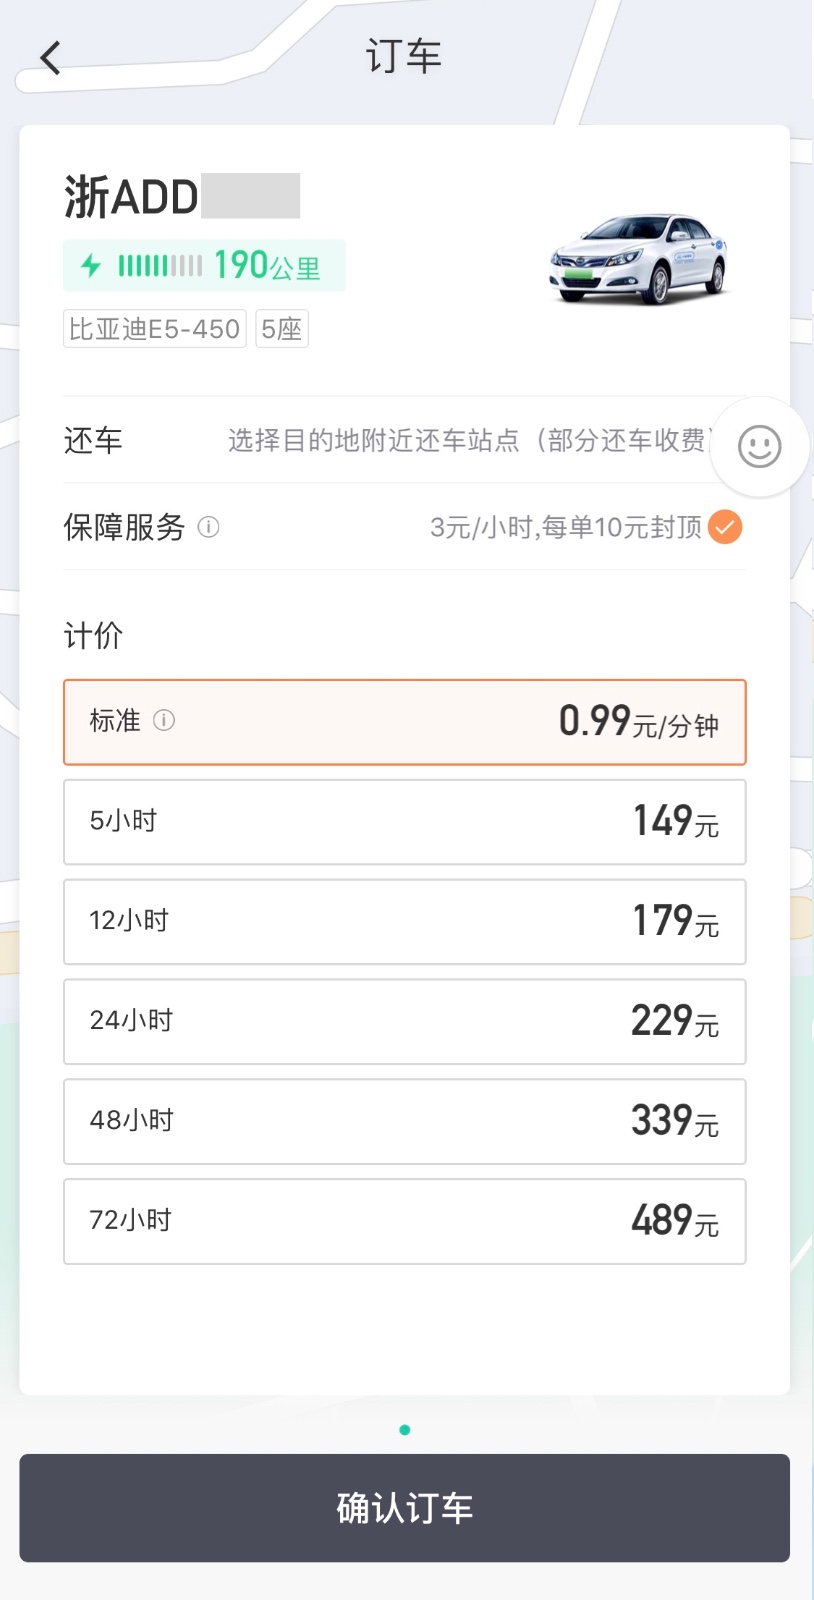This screenshot has height=1600, width=814.
Task: Click the info icon next to 保障服务
Action: pos(209,528)
